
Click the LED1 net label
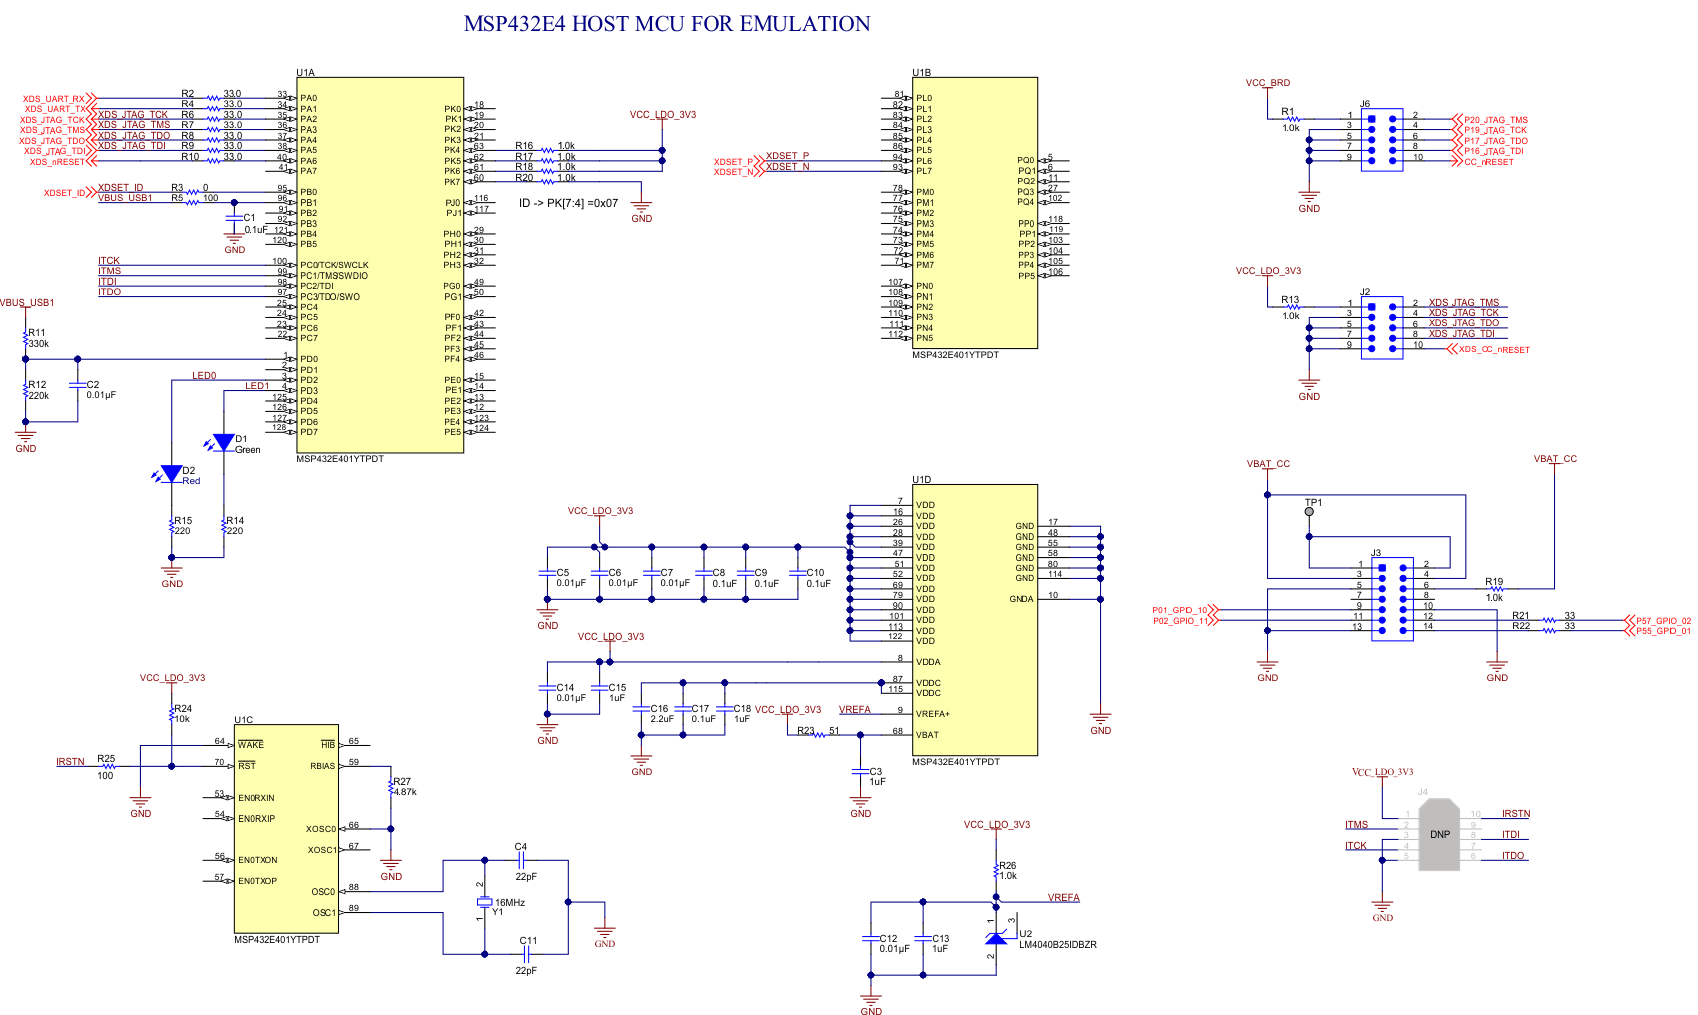(x=257, y=386)
